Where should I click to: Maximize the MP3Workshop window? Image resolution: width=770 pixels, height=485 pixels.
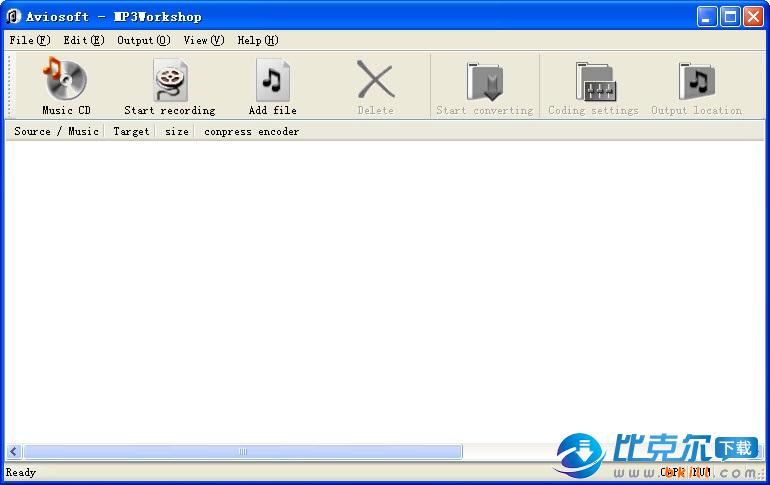(730, 16)
